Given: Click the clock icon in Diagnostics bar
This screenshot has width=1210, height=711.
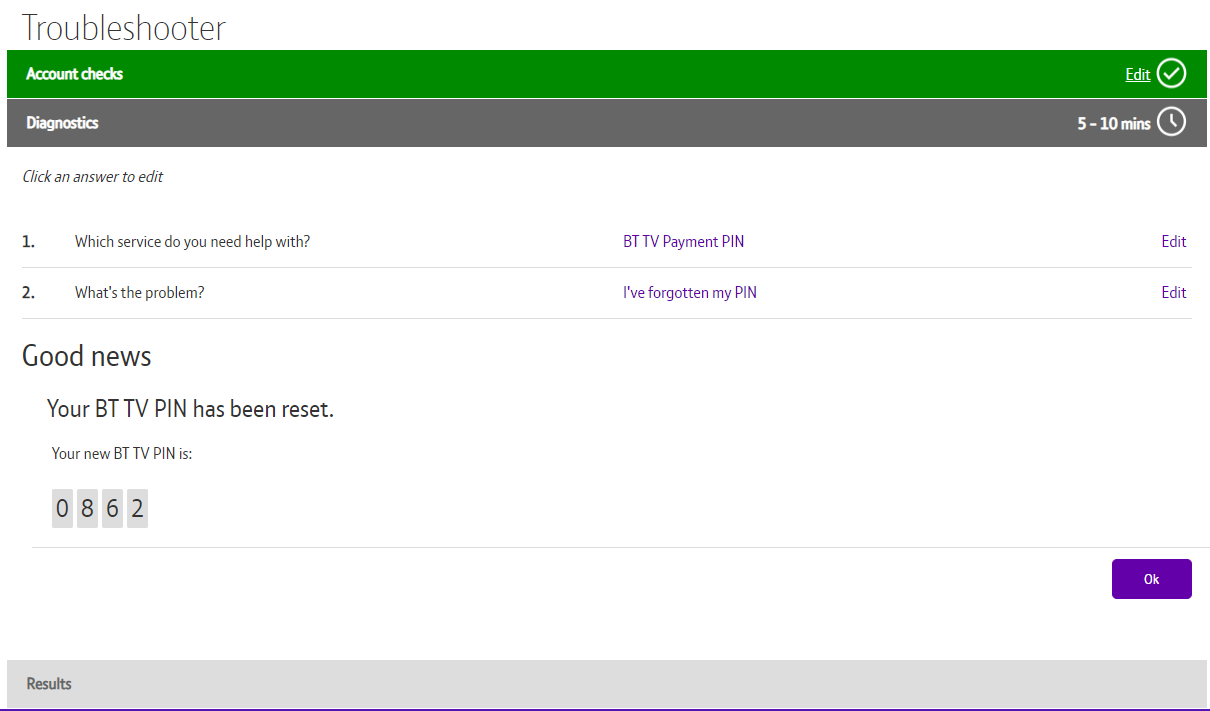Looking at the screenshot, I should pos(1171,123).
